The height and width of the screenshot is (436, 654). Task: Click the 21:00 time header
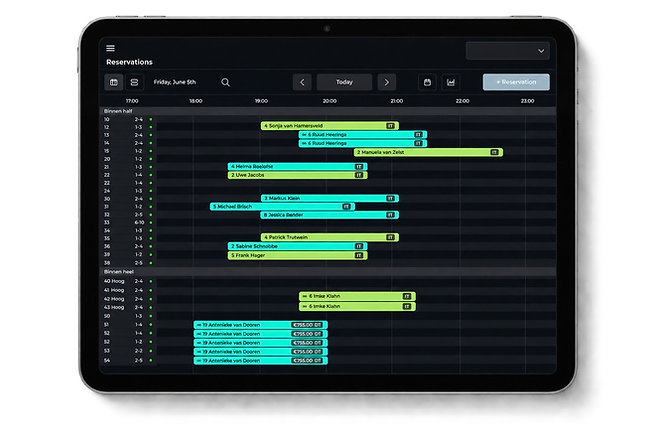coord(397,101)
